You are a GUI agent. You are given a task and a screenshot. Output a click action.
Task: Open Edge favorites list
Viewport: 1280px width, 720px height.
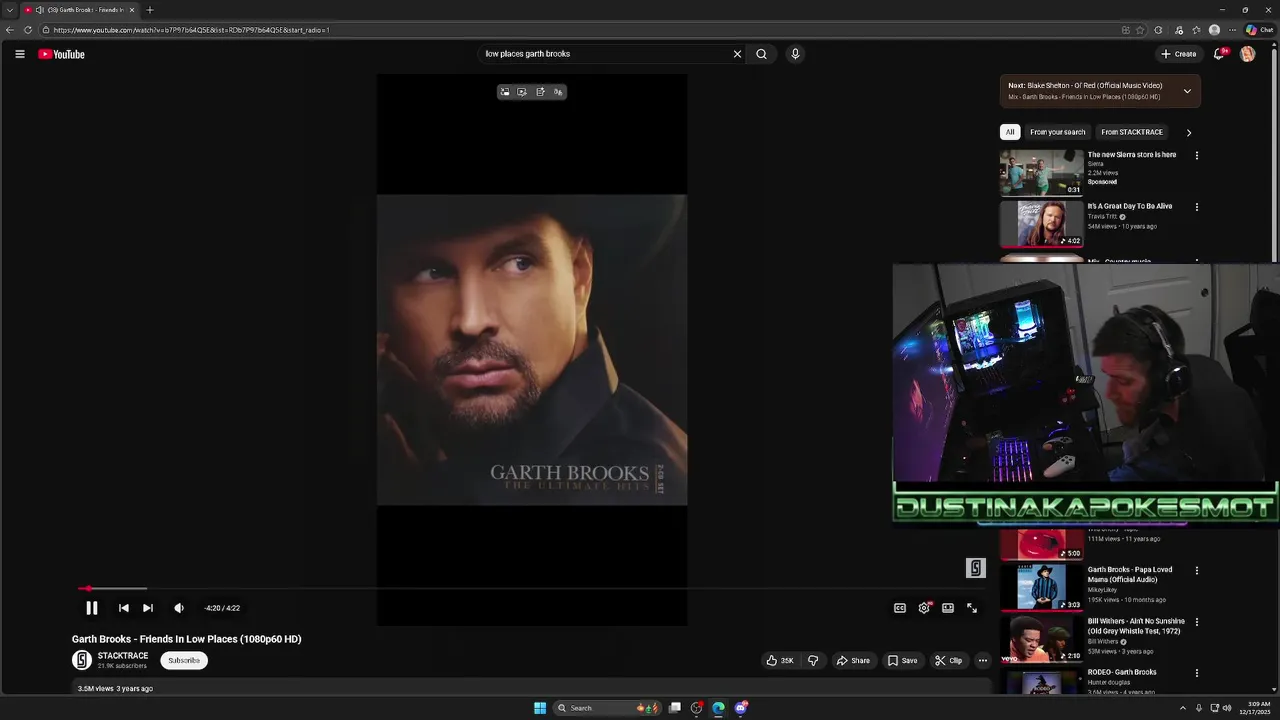(1196, 30)
